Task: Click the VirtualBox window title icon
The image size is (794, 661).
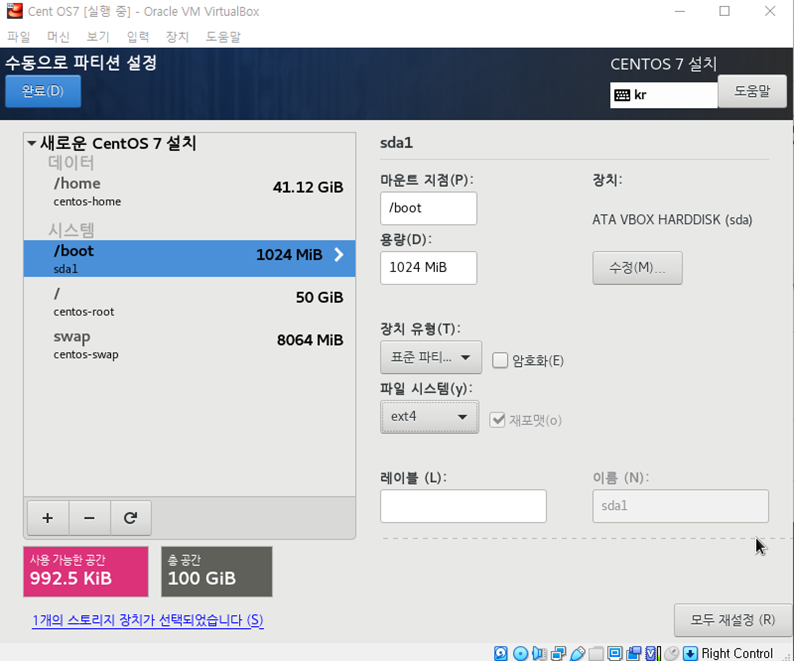Action: pos(15,11)
